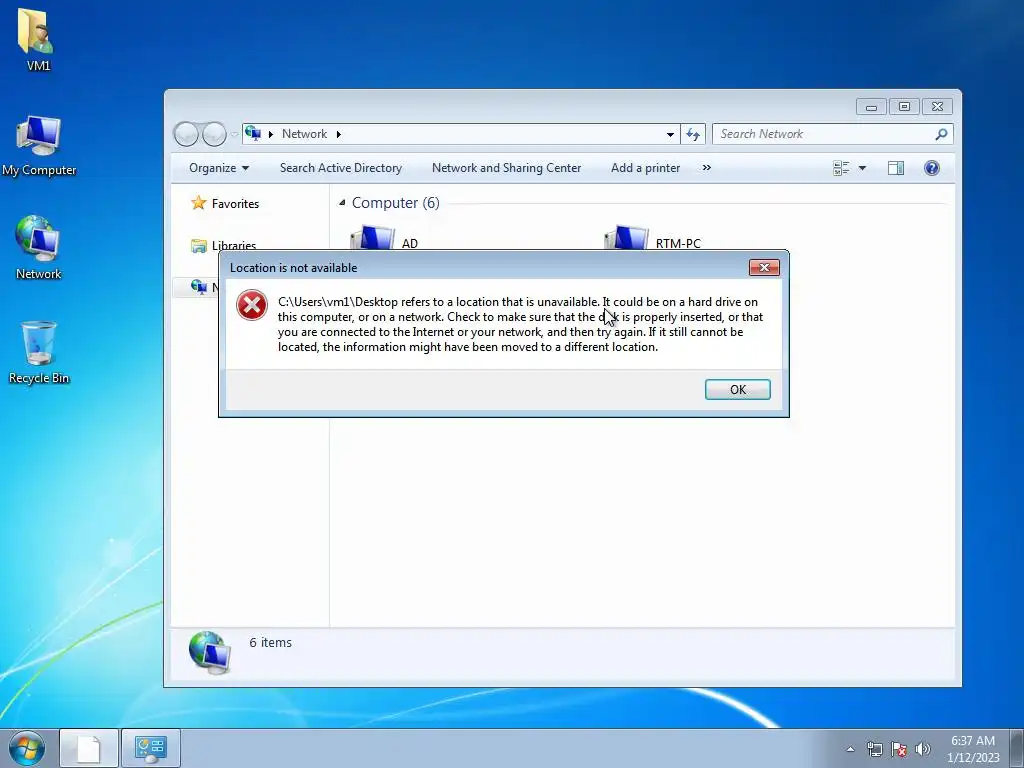
Task: Open Network and Sharing Center
Action: point(506,168)
